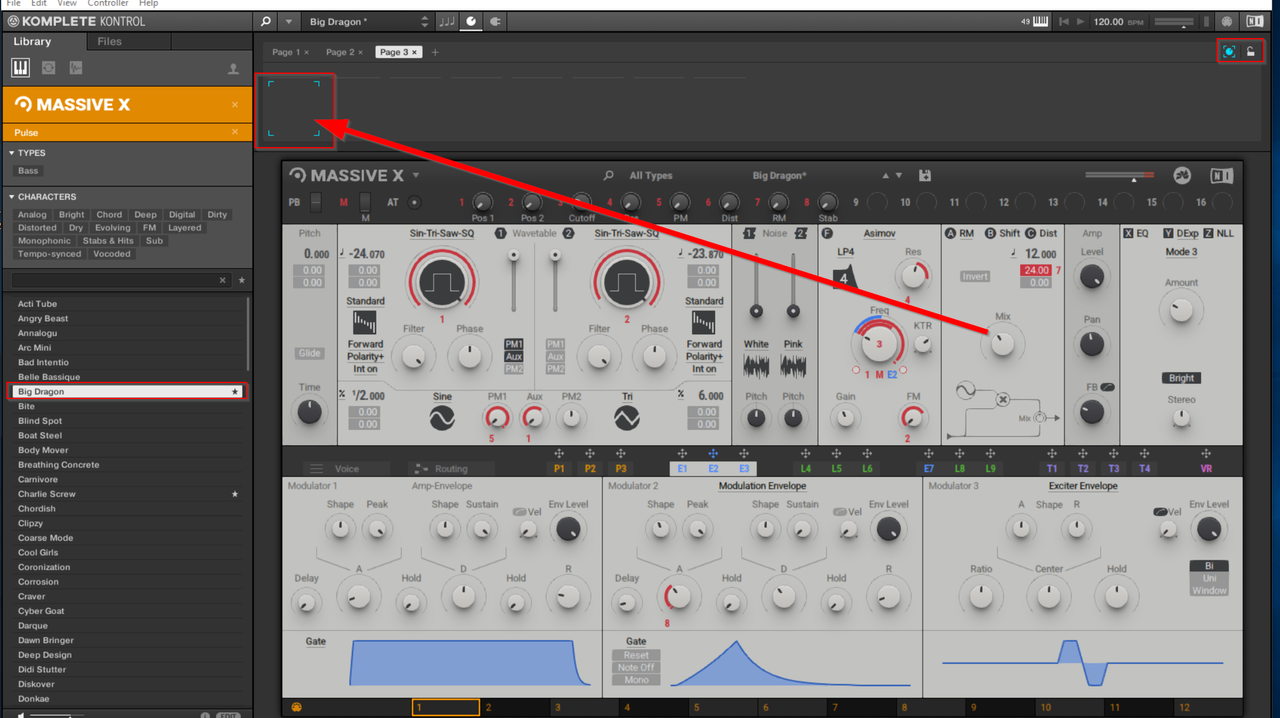Select the Page 2 tab
Image resolution: width=1280 pixels, height=718 pixels.
(343, 52)
